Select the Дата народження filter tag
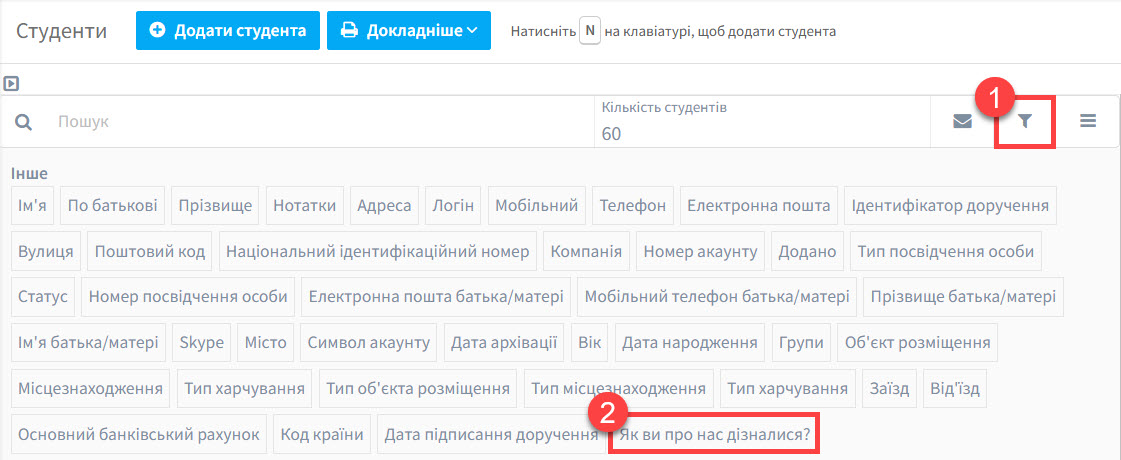Screen dimensions: 1121x460 click(689, 343)
